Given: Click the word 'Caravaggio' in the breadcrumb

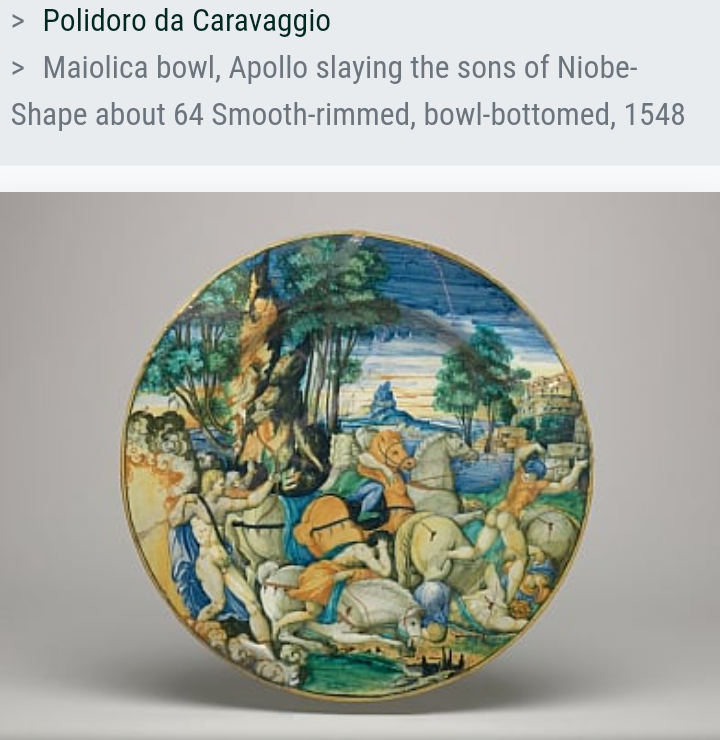Looking at the screenshot, I should point(261,21).
